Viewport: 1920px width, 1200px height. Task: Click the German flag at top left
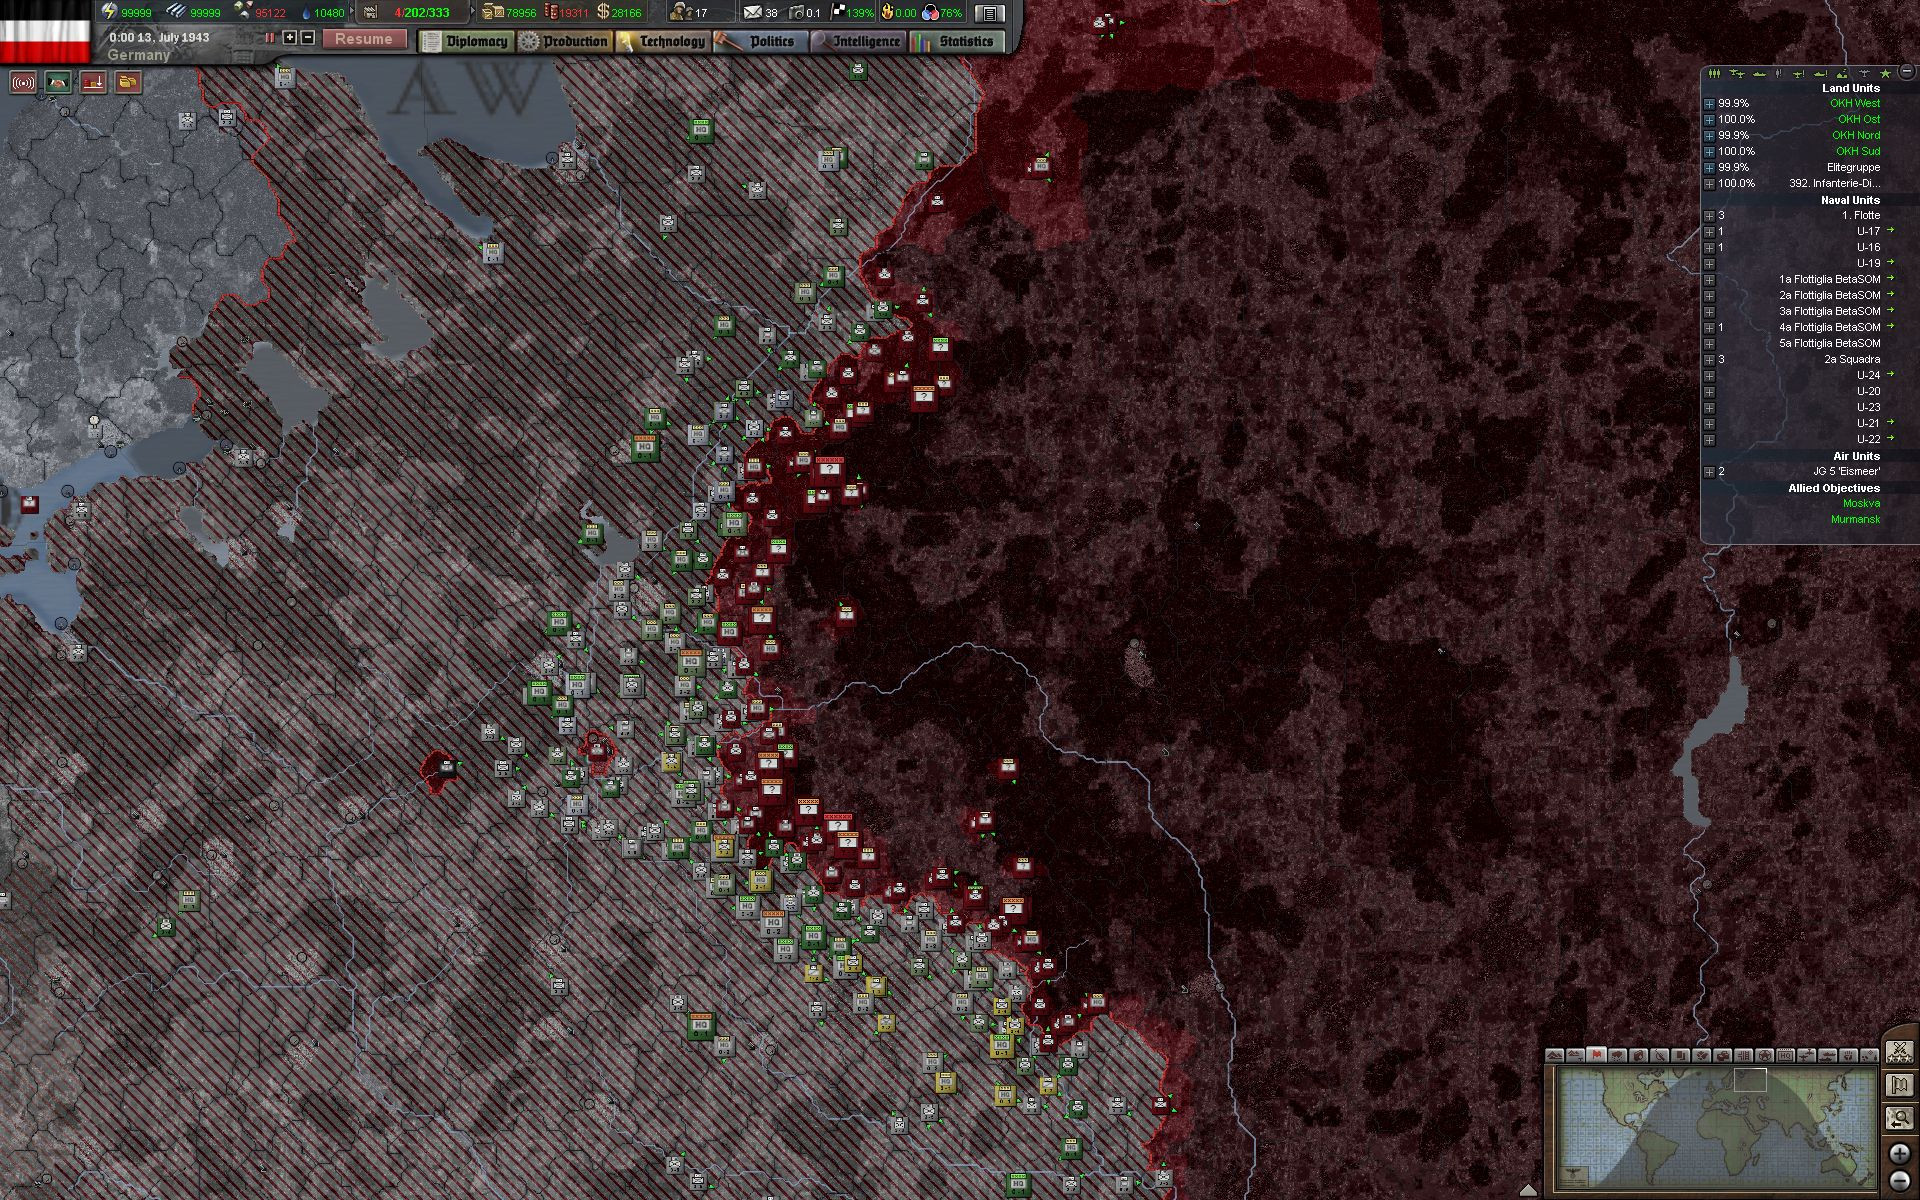pyautogui.click(x=45, y=32)
